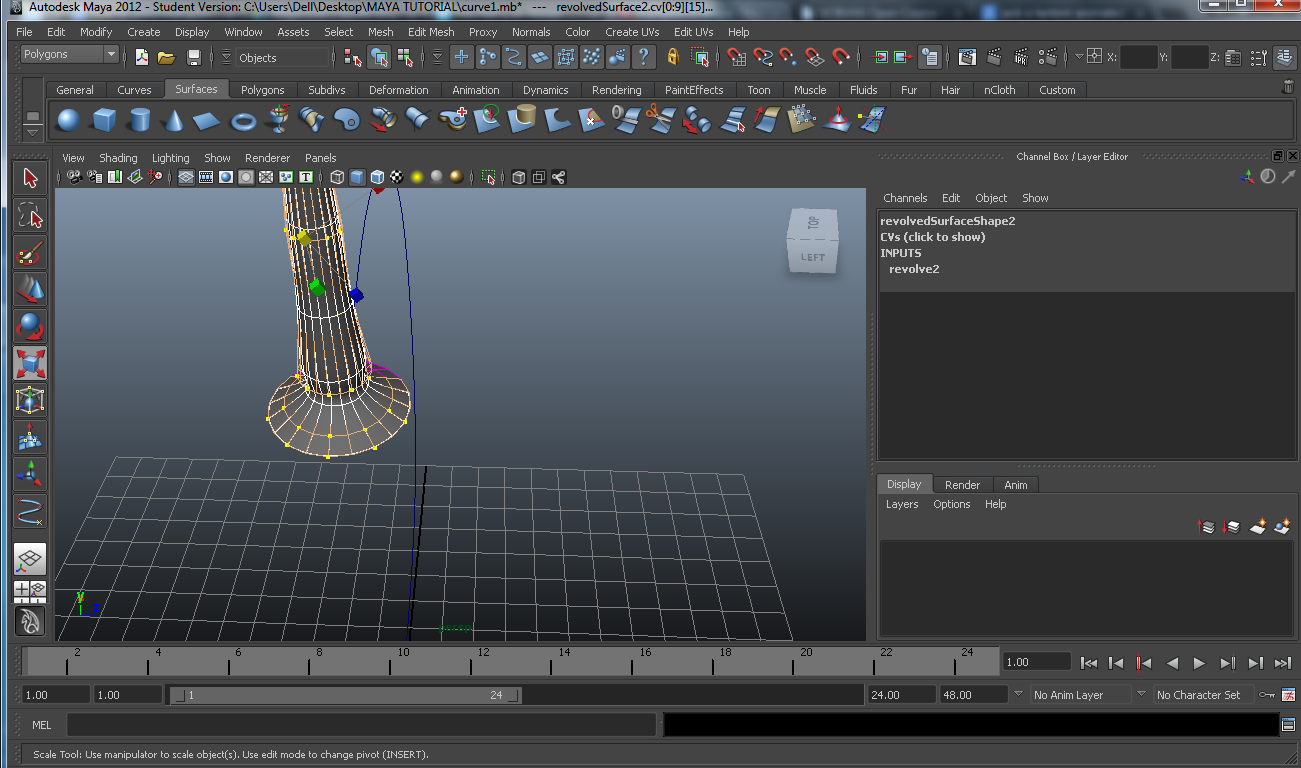
Task: Expand the shelf options arrow menu
Action: (x=33, y=131)
